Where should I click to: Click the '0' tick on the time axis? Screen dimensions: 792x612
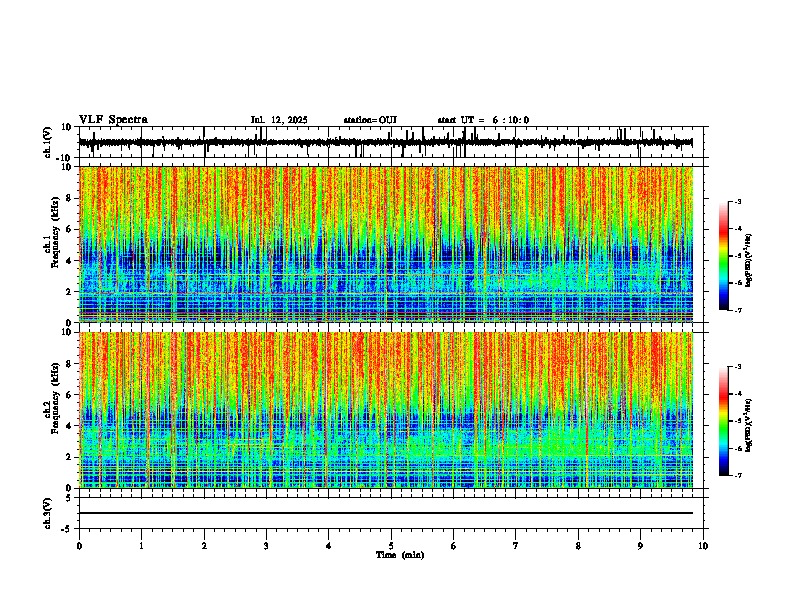[x=79, y=546]
